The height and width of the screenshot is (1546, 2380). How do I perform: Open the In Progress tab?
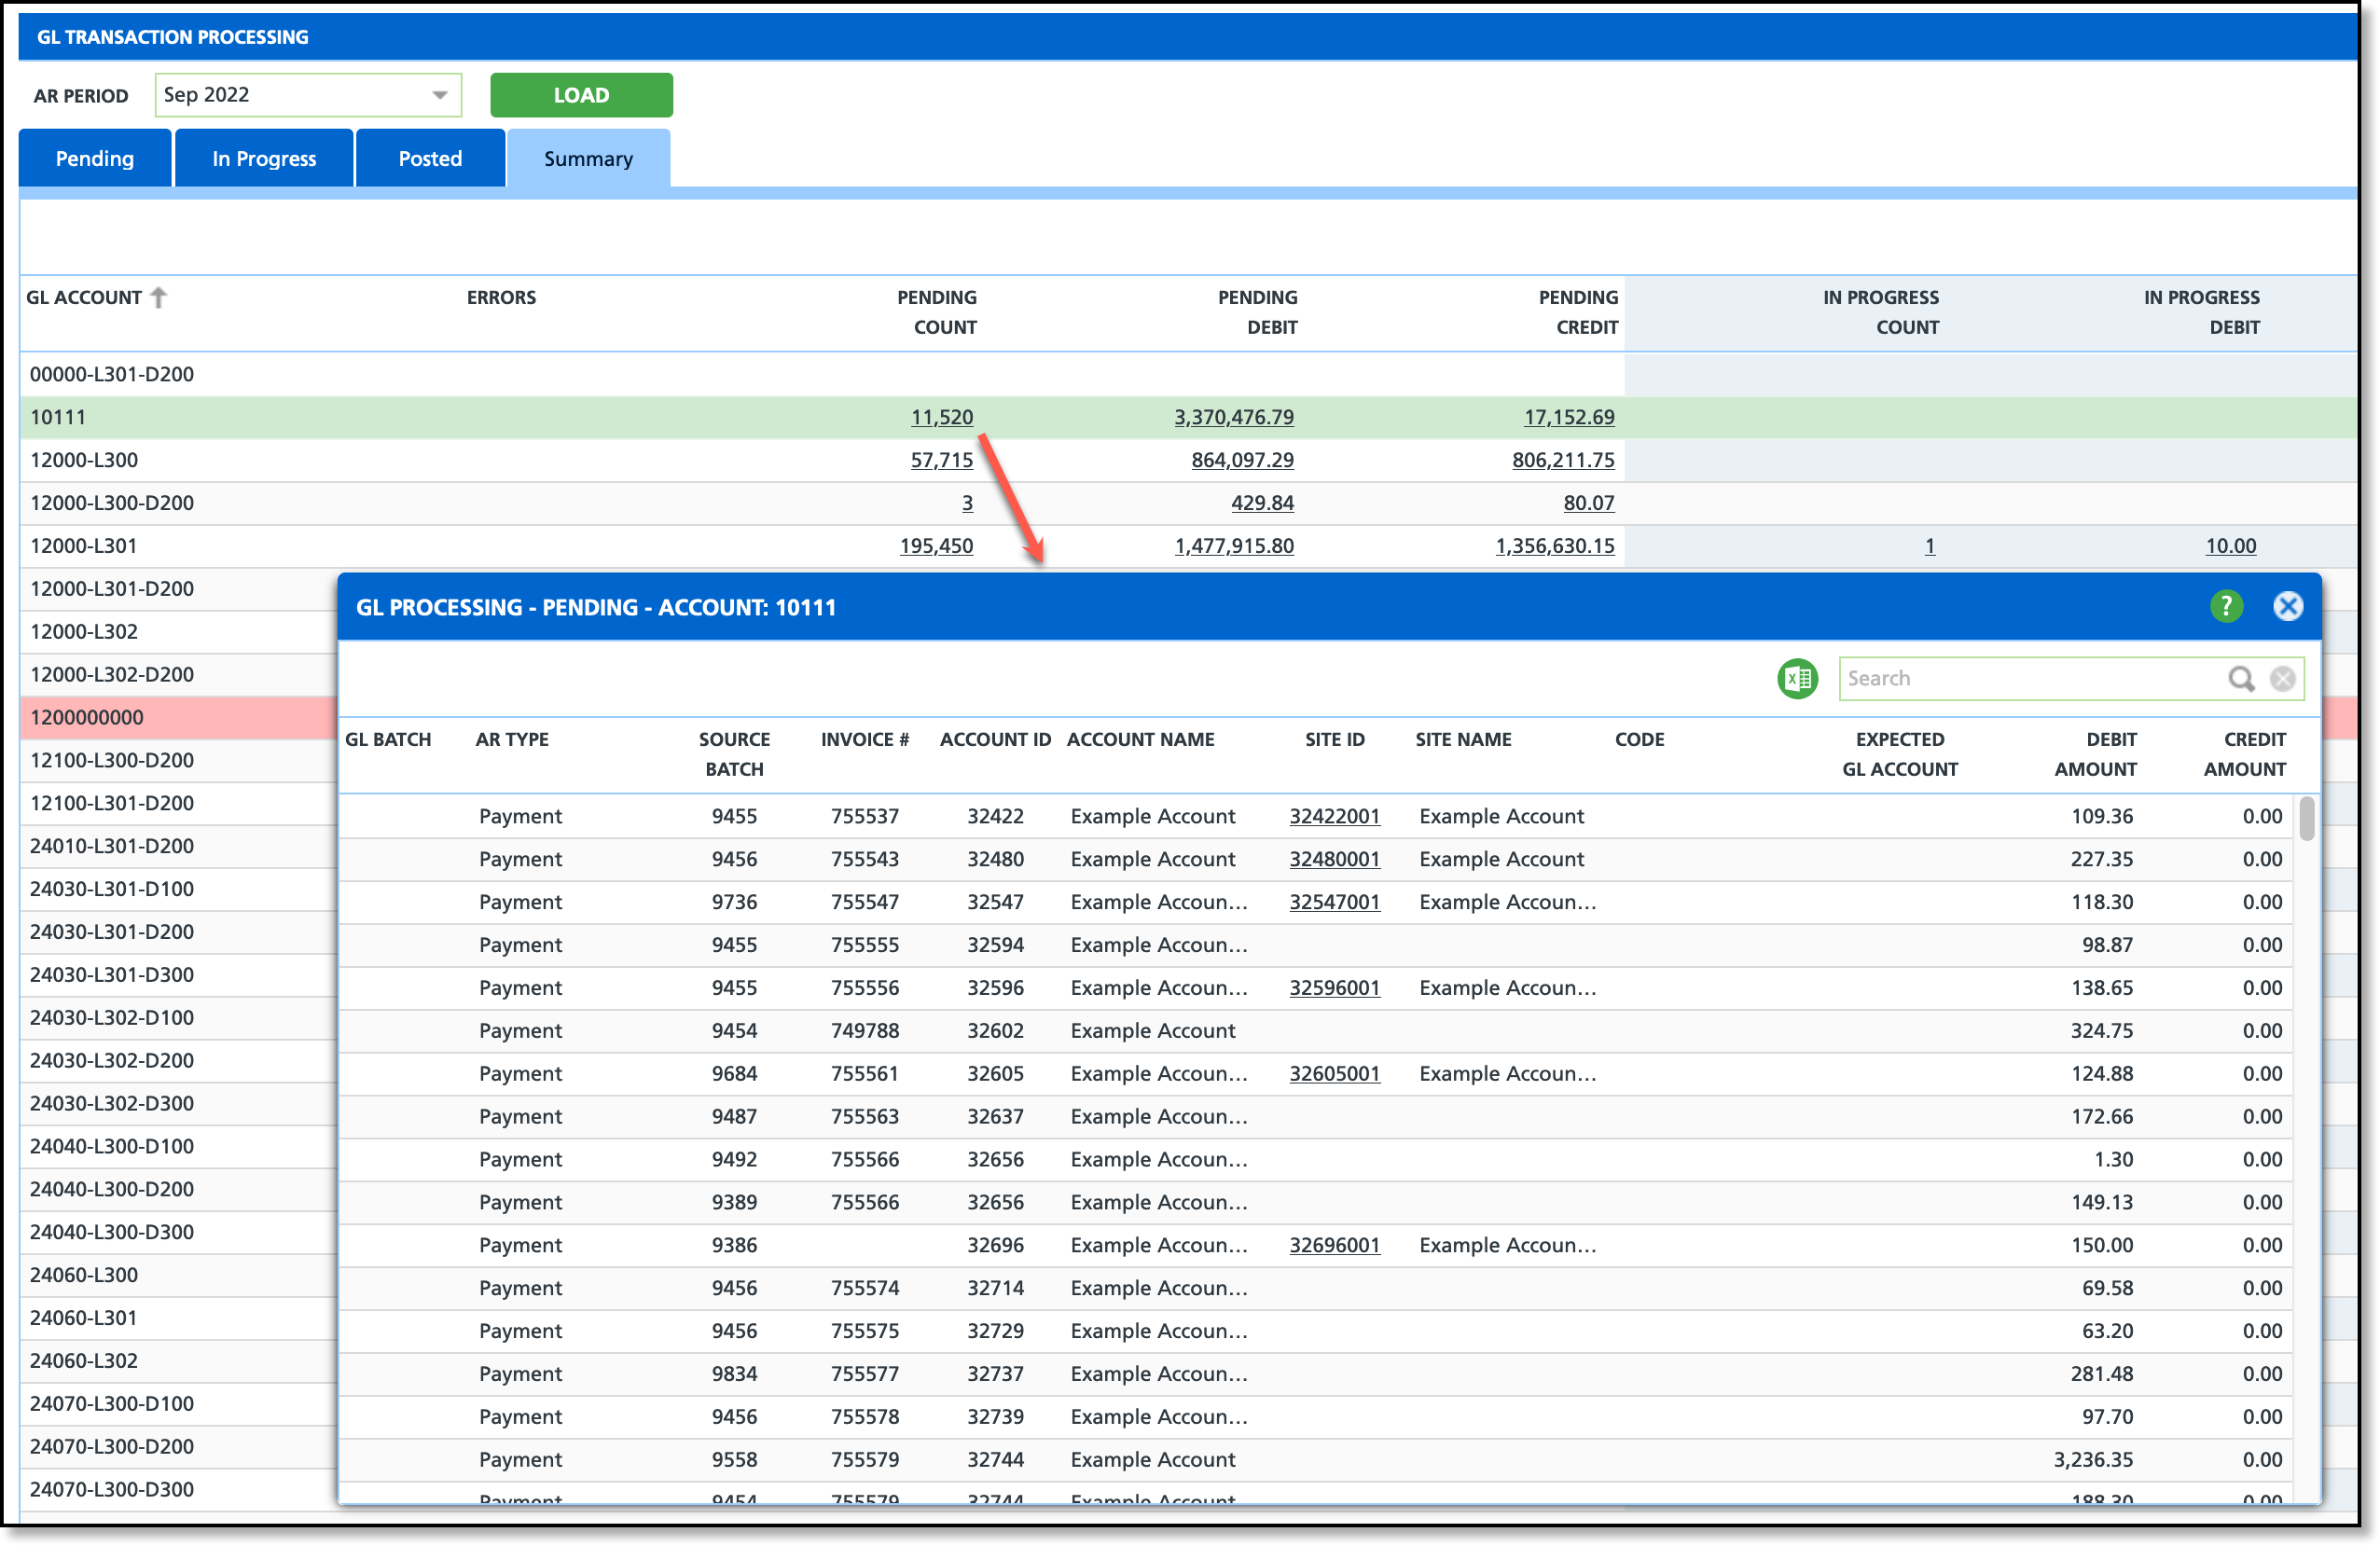[x=264, y=158]
